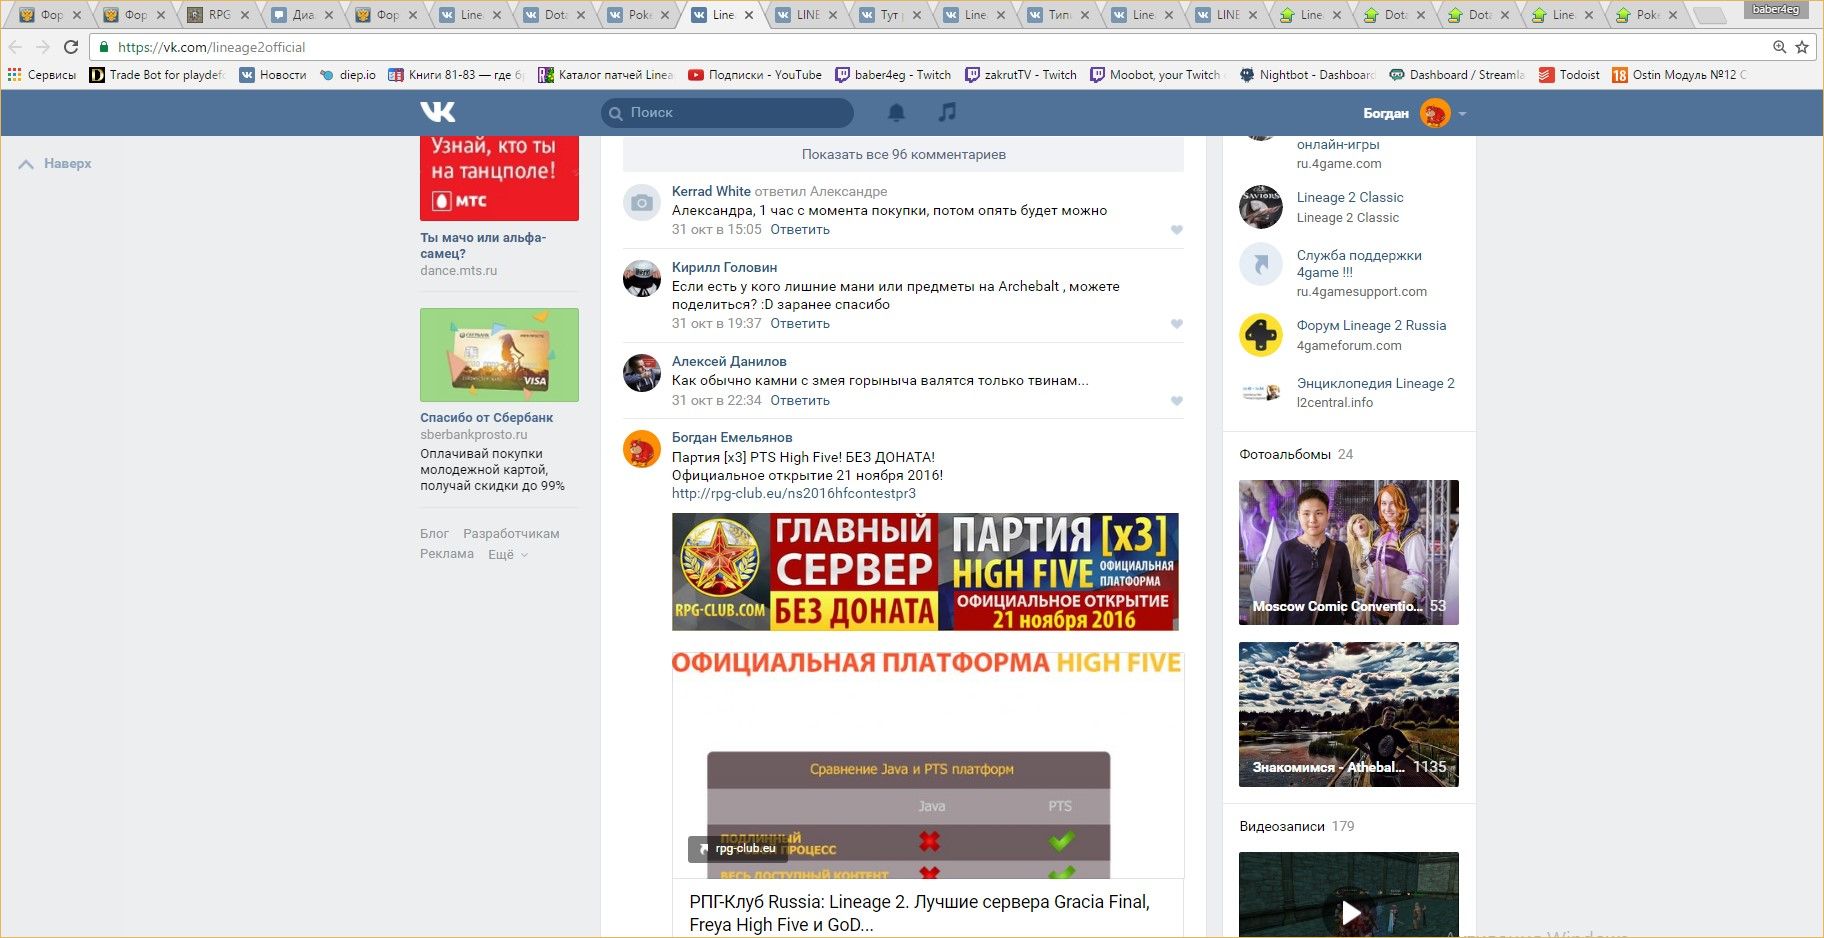1824x938 pixels.
Task: Show all 96 comments
Action: point(903,154)
